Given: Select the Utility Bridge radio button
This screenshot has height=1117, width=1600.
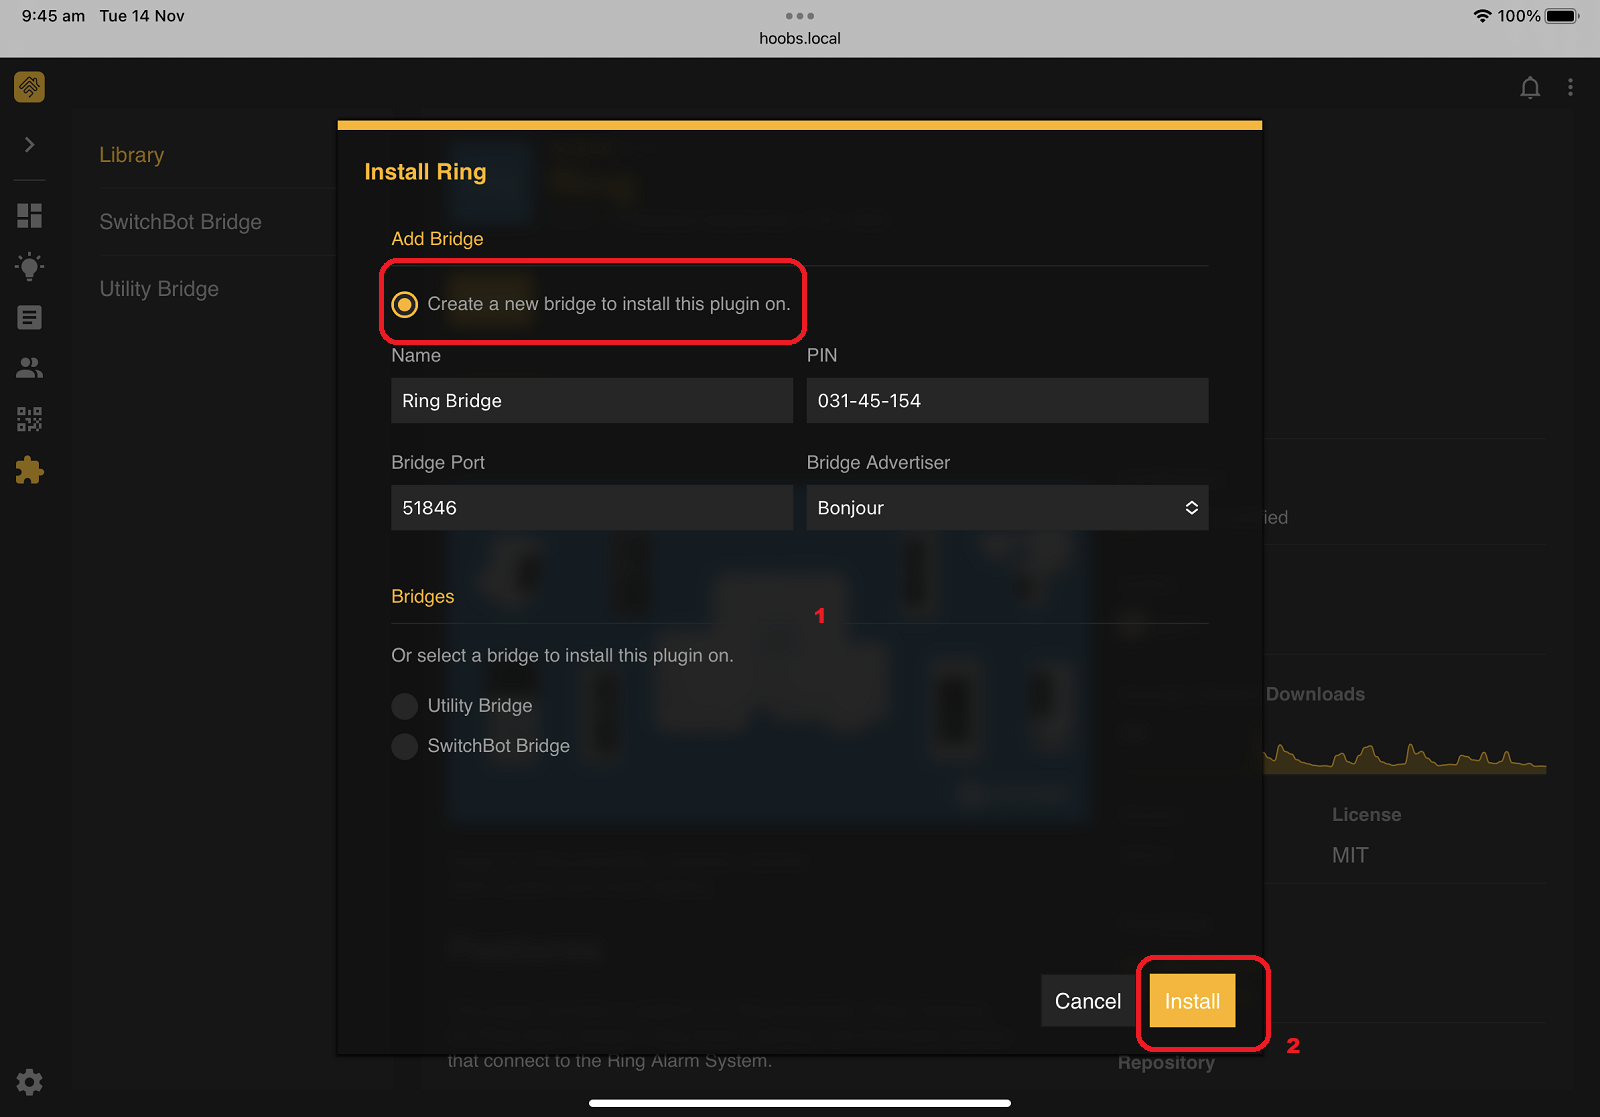Looking at the screenshot, I should point(404,706).
